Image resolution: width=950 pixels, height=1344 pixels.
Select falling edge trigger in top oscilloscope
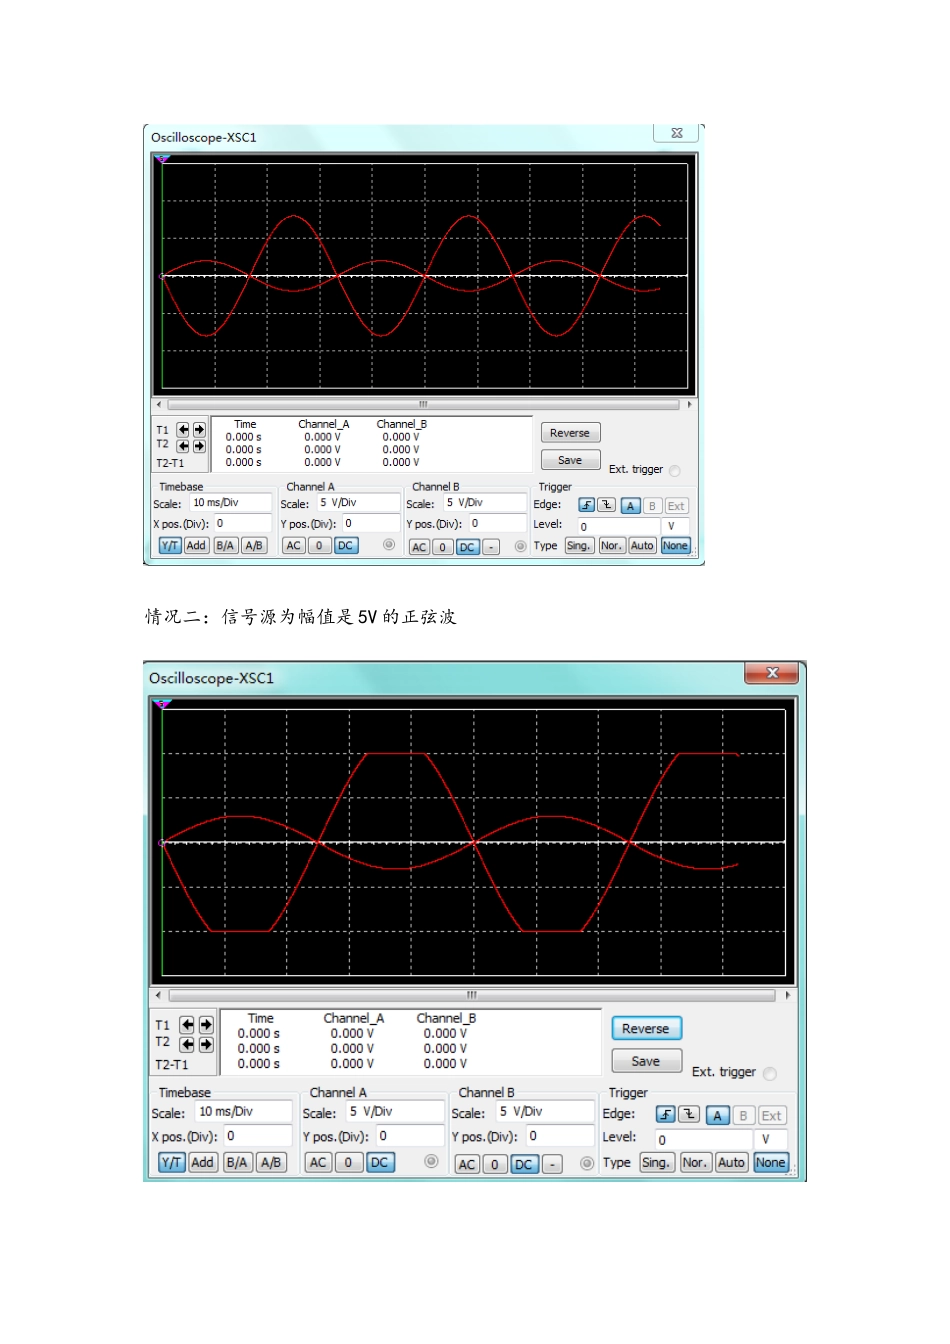606,505
